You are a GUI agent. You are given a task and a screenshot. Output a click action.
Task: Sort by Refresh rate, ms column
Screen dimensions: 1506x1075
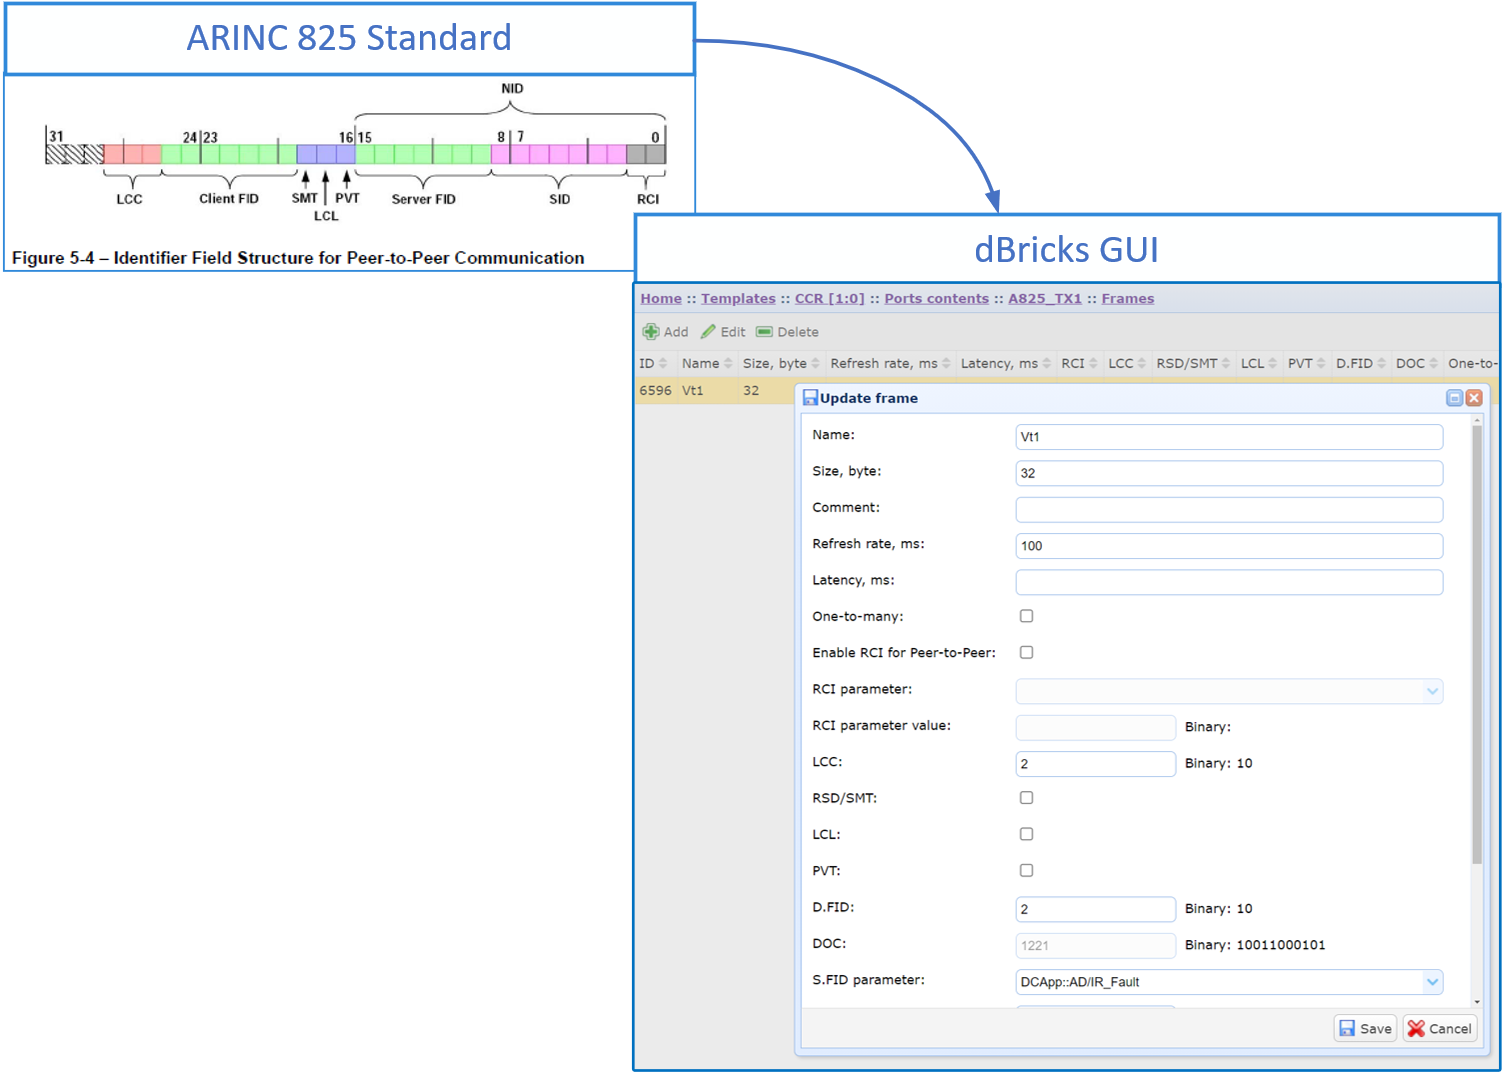890,363
